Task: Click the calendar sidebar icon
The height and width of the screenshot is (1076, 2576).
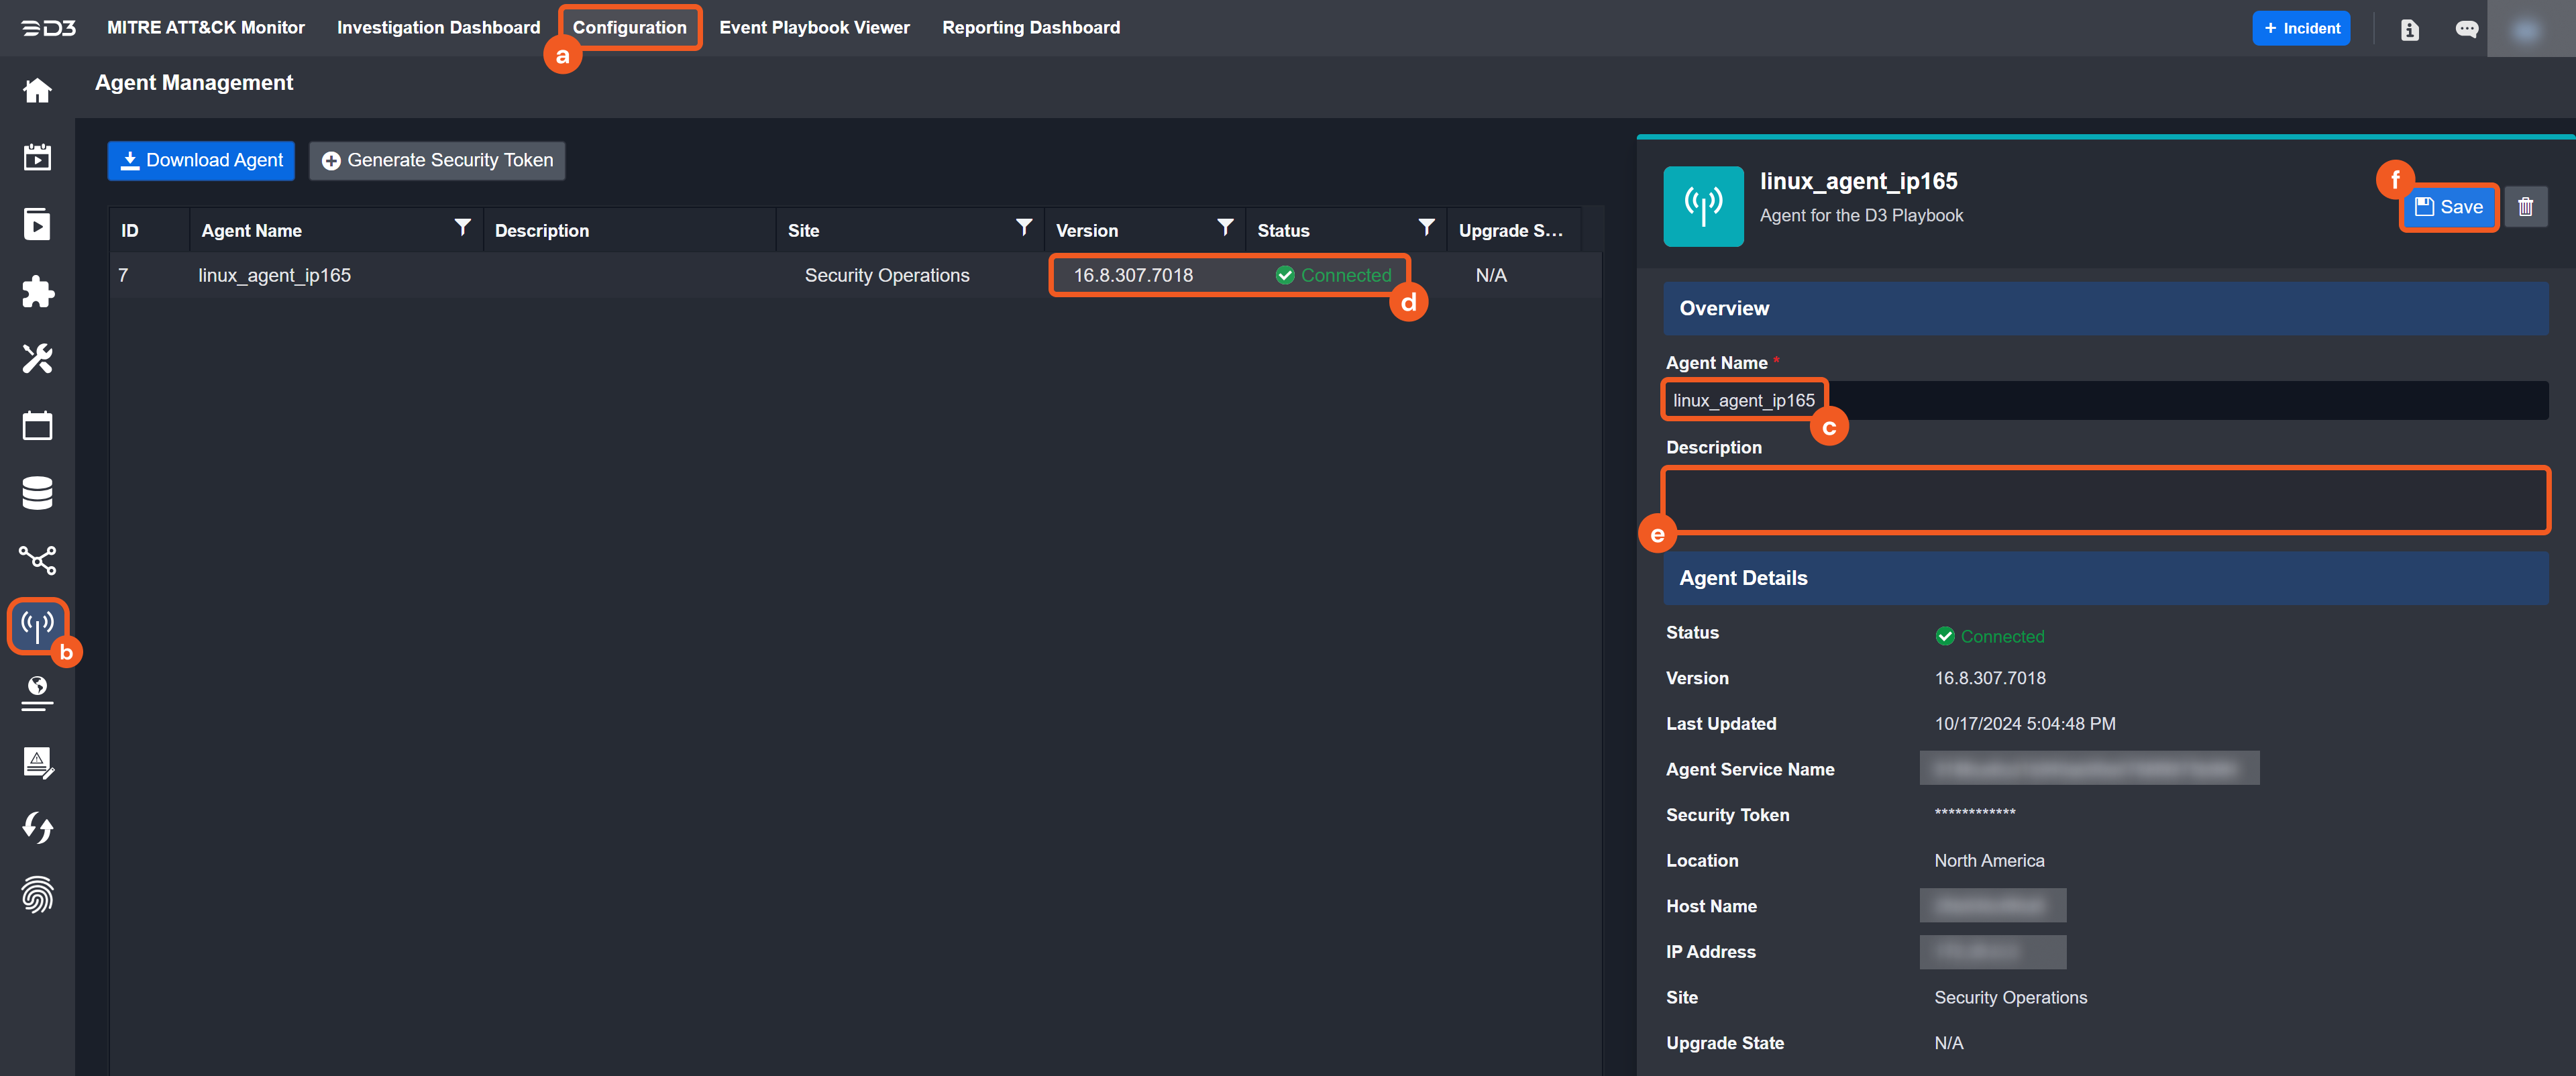Action: coord(37,425)
